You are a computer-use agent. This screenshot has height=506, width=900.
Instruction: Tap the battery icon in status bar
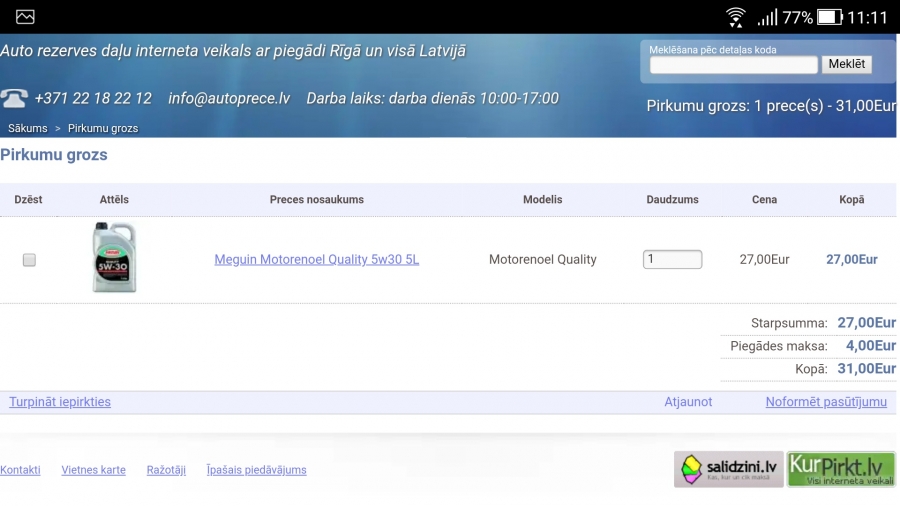pos(829,17)
